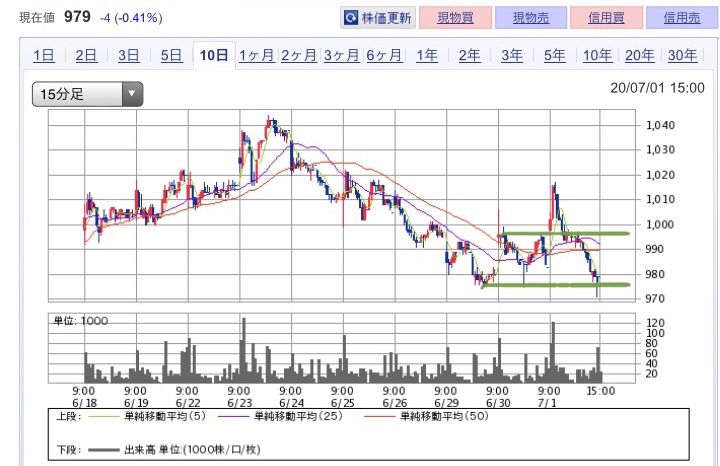Click the 970 price axis label

coord(655,298)
